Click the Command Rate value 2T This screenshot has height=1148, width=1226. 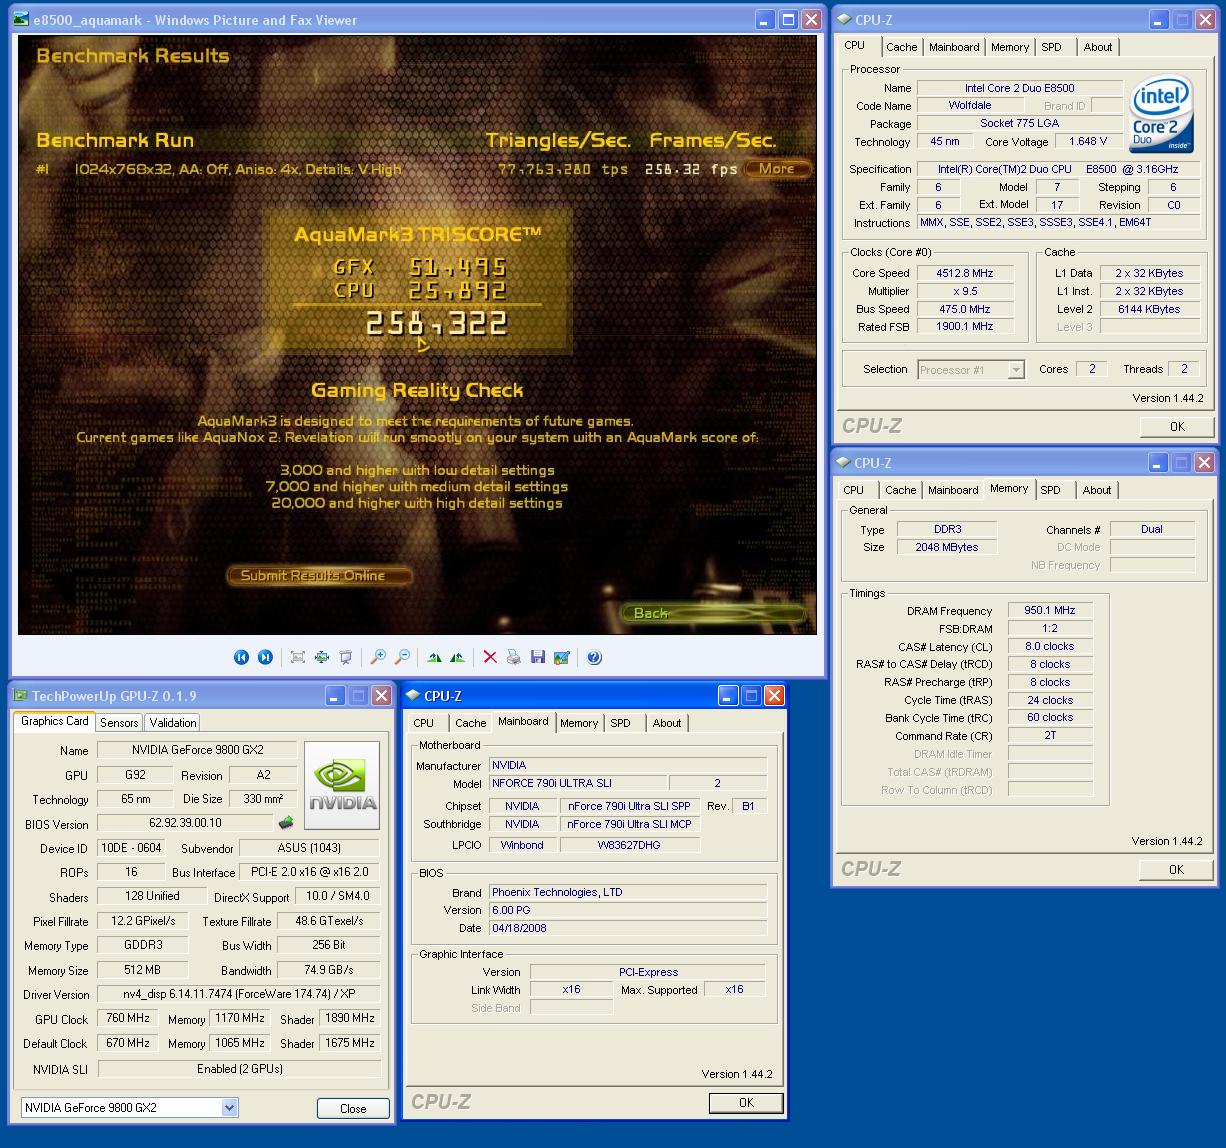coord(1049,735)
